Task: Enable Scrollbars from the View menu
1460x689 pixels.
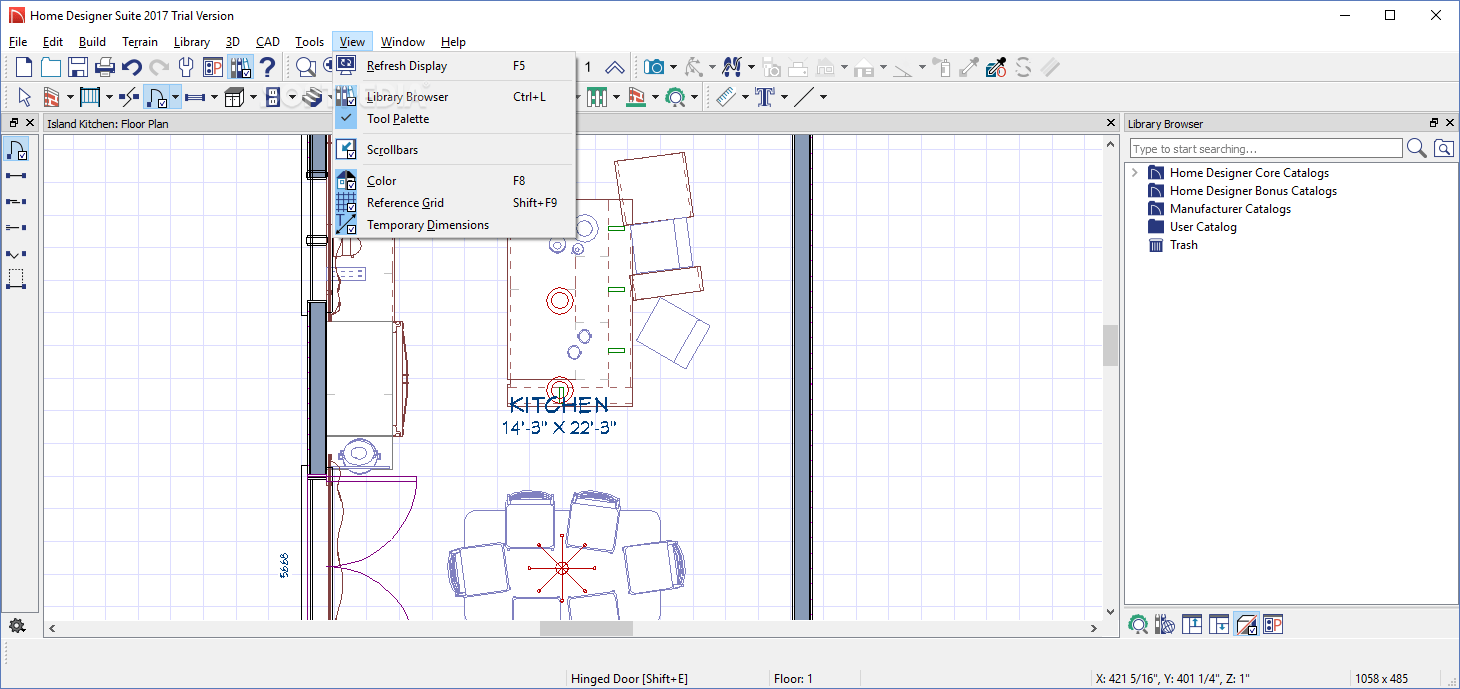Action: [392, 149]
